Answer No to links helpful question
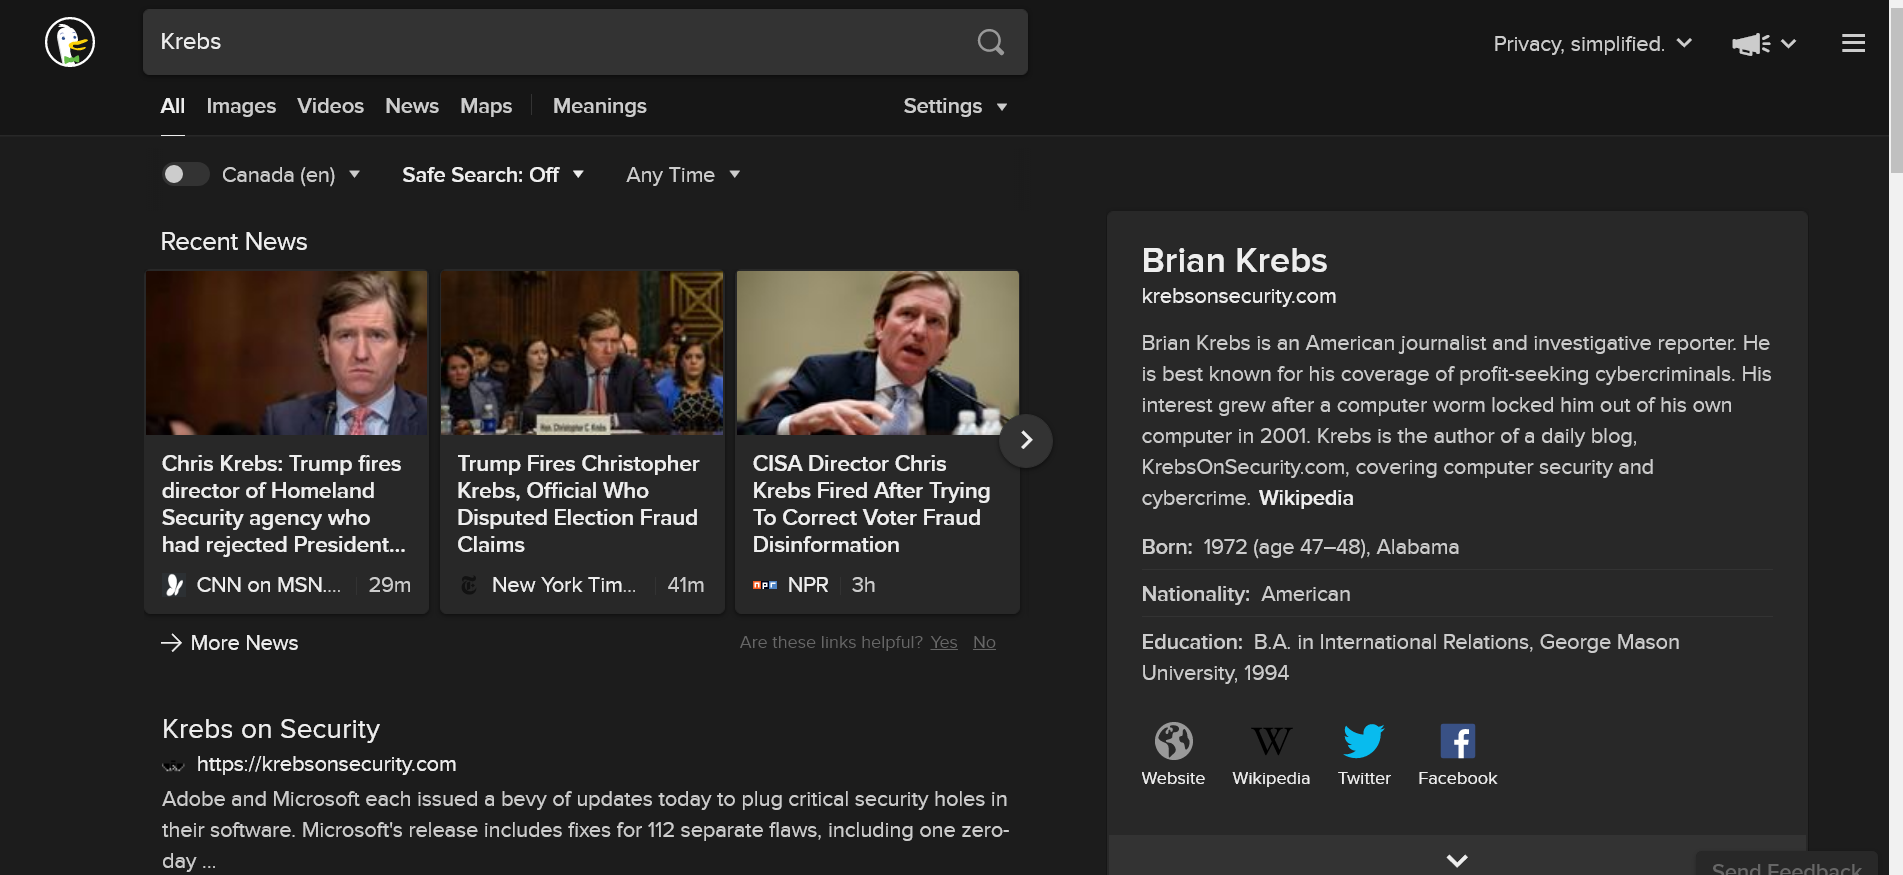The width and height of the screenshot is (1903, 875). pyautogui.click(x=984, y=642)
